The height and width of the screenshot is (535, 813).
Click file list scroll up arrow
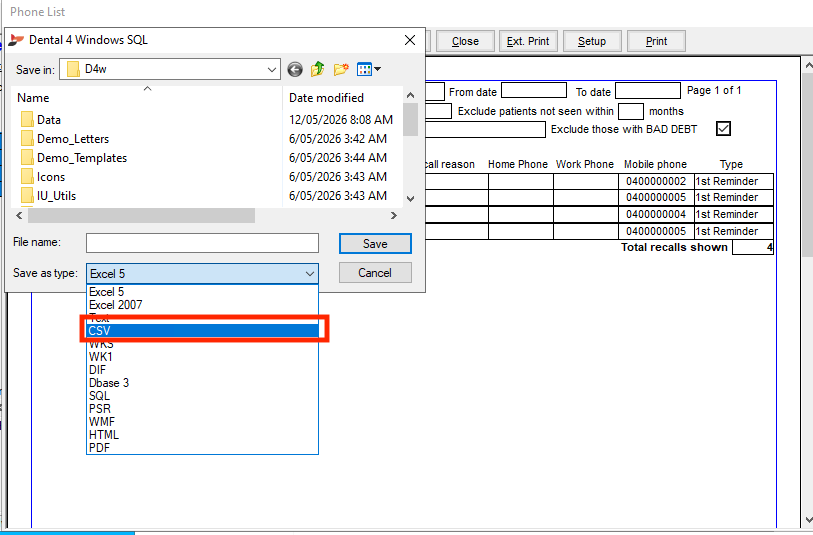coord(411,95)
